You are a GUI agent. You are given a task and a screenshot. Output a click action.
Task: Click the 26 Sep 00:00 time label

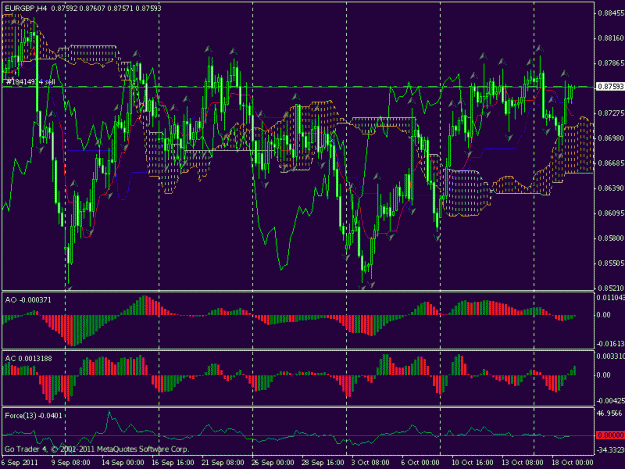pos(273,462)
